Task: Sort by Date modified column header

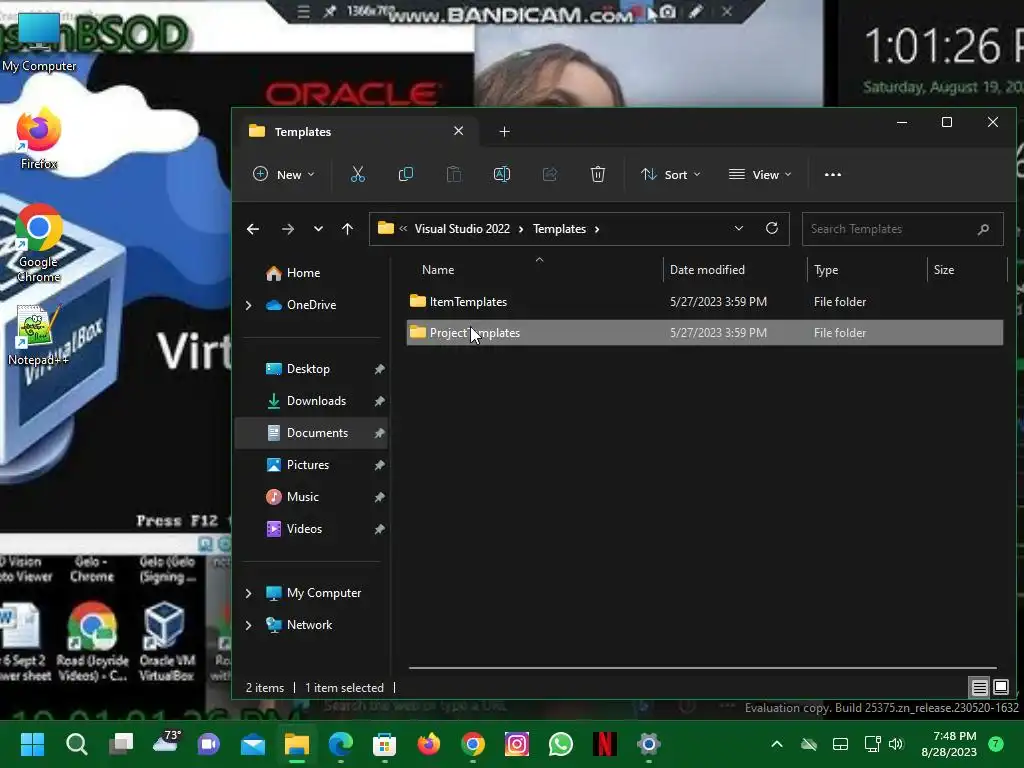Action: 707,270
